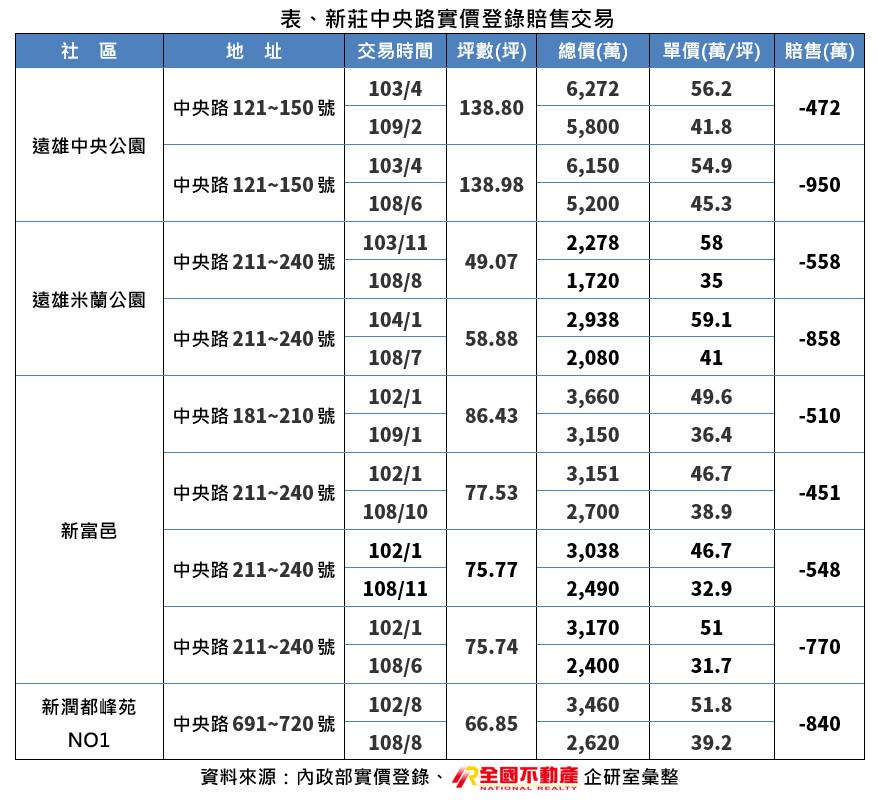Select the 108/10 transaction date cell
This screenshot has height=800, width=881.
pos(395,512)
